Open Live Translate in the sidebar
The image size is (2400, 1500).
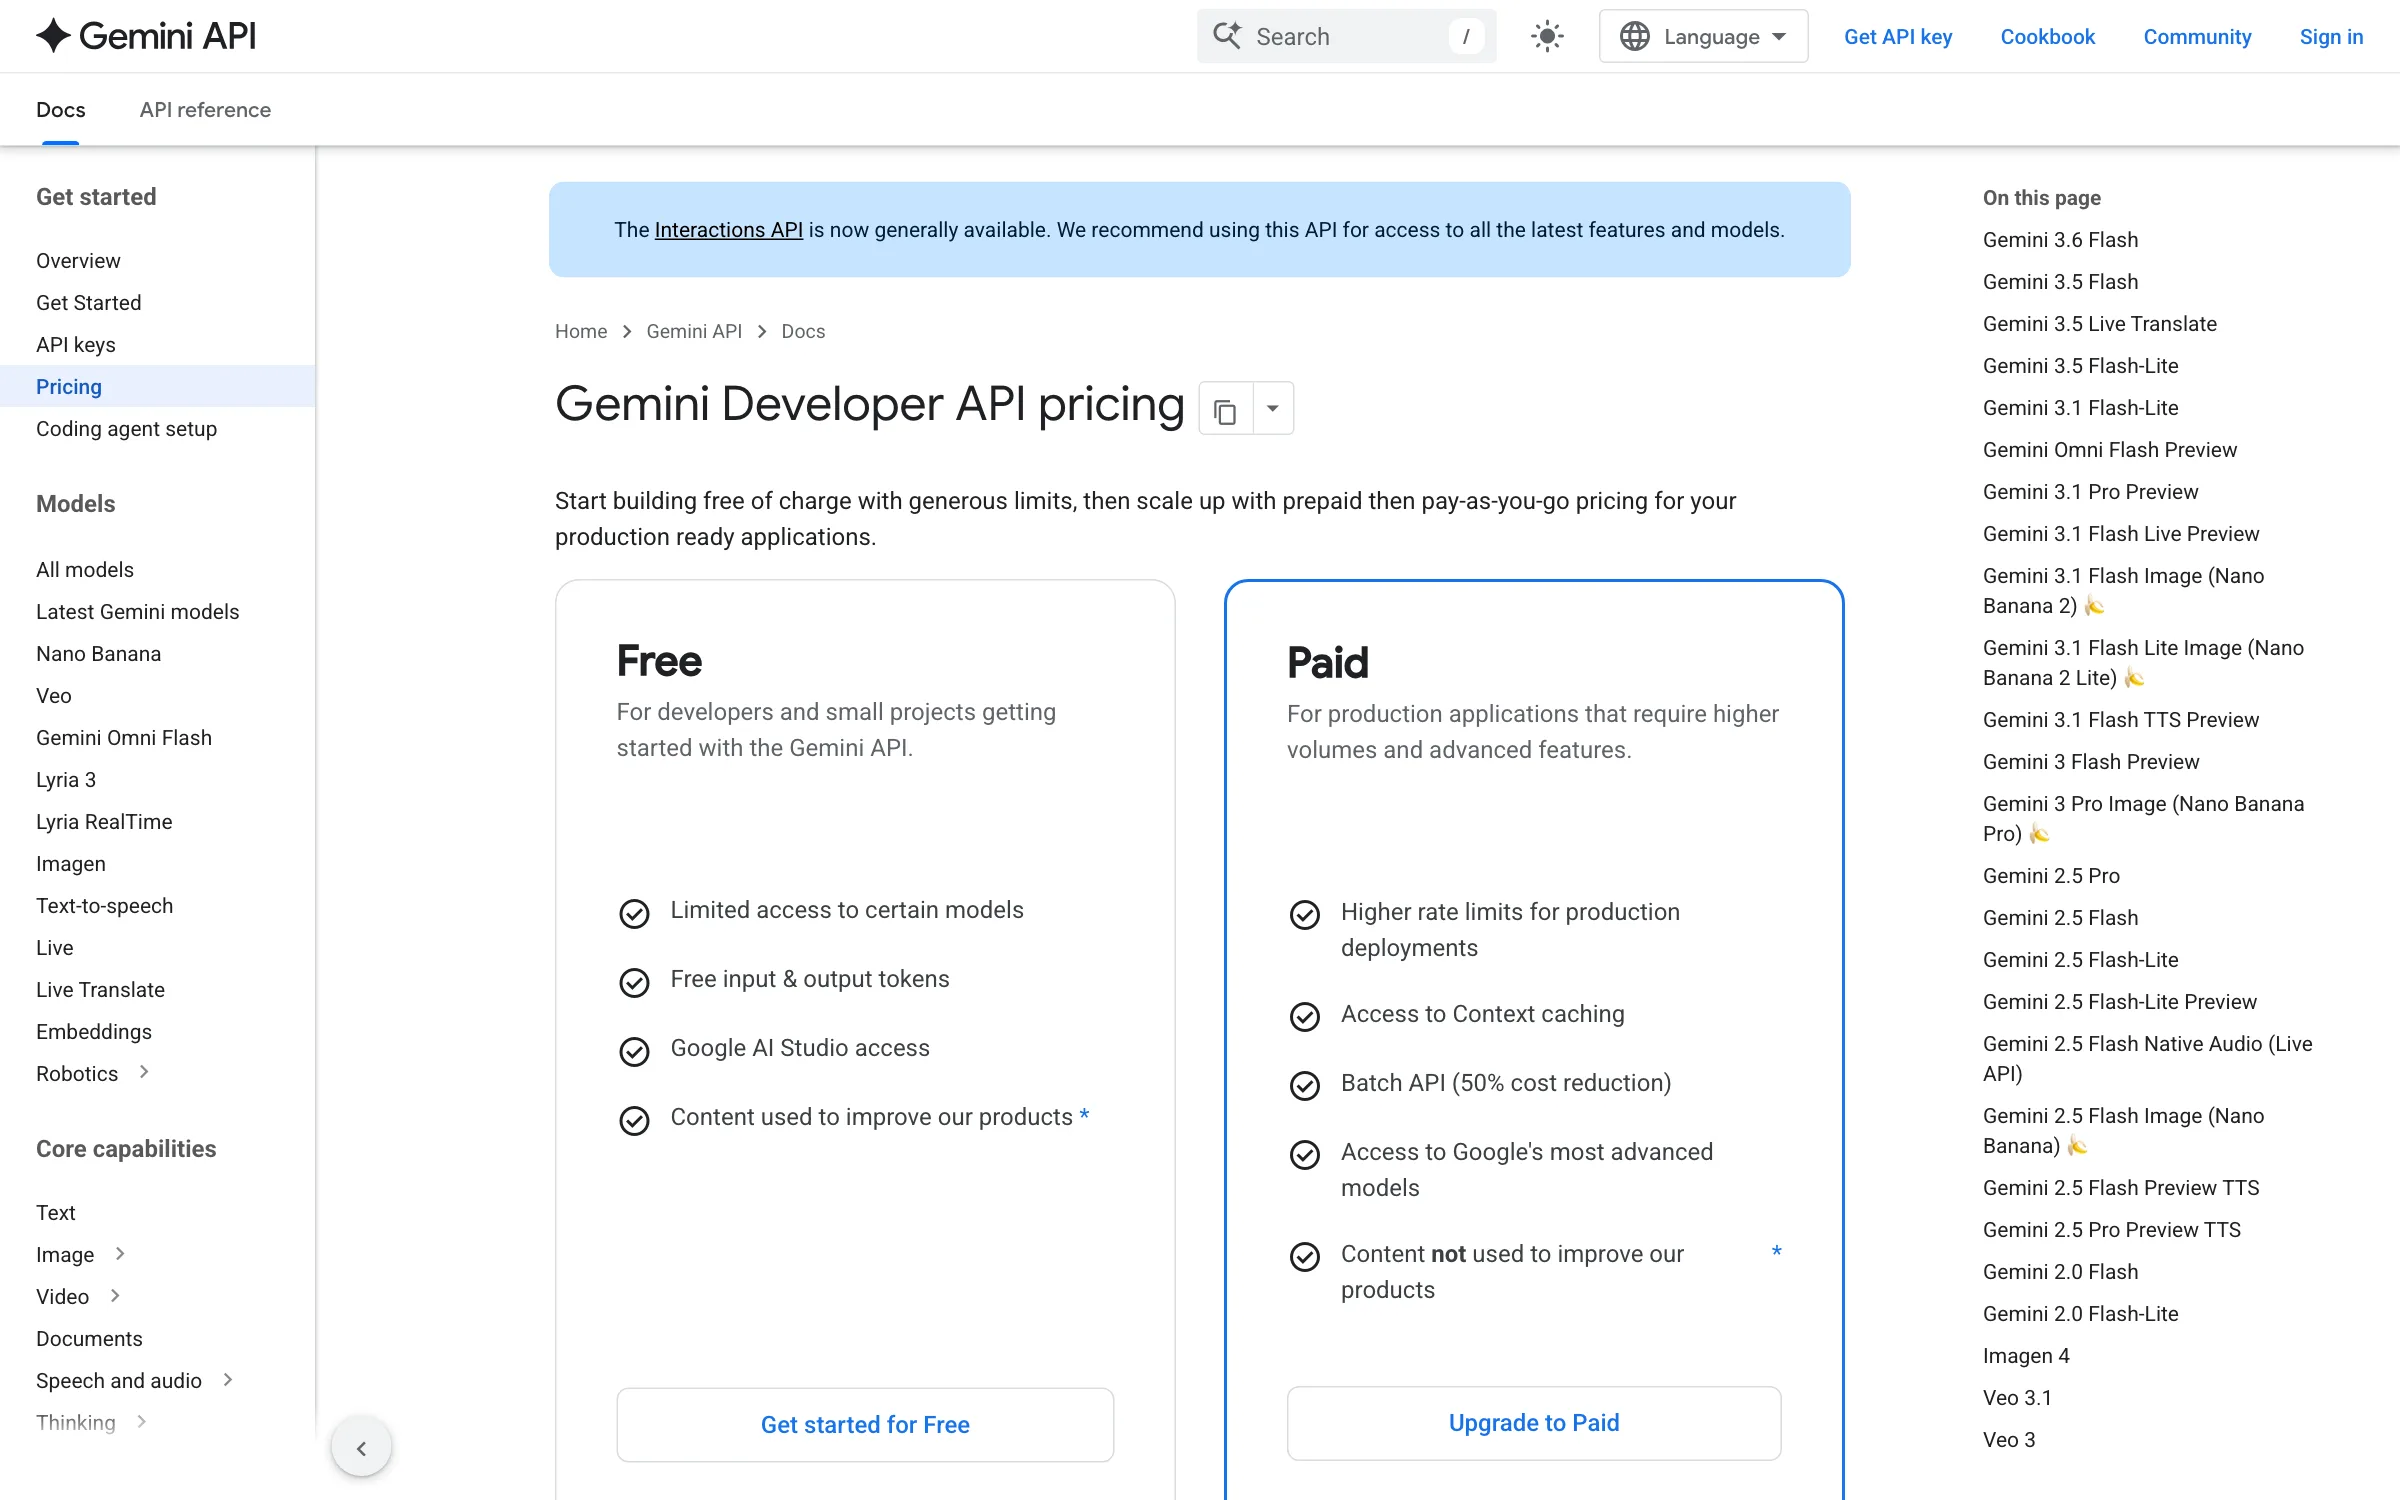pyautogui.click(x=100, y=990)
